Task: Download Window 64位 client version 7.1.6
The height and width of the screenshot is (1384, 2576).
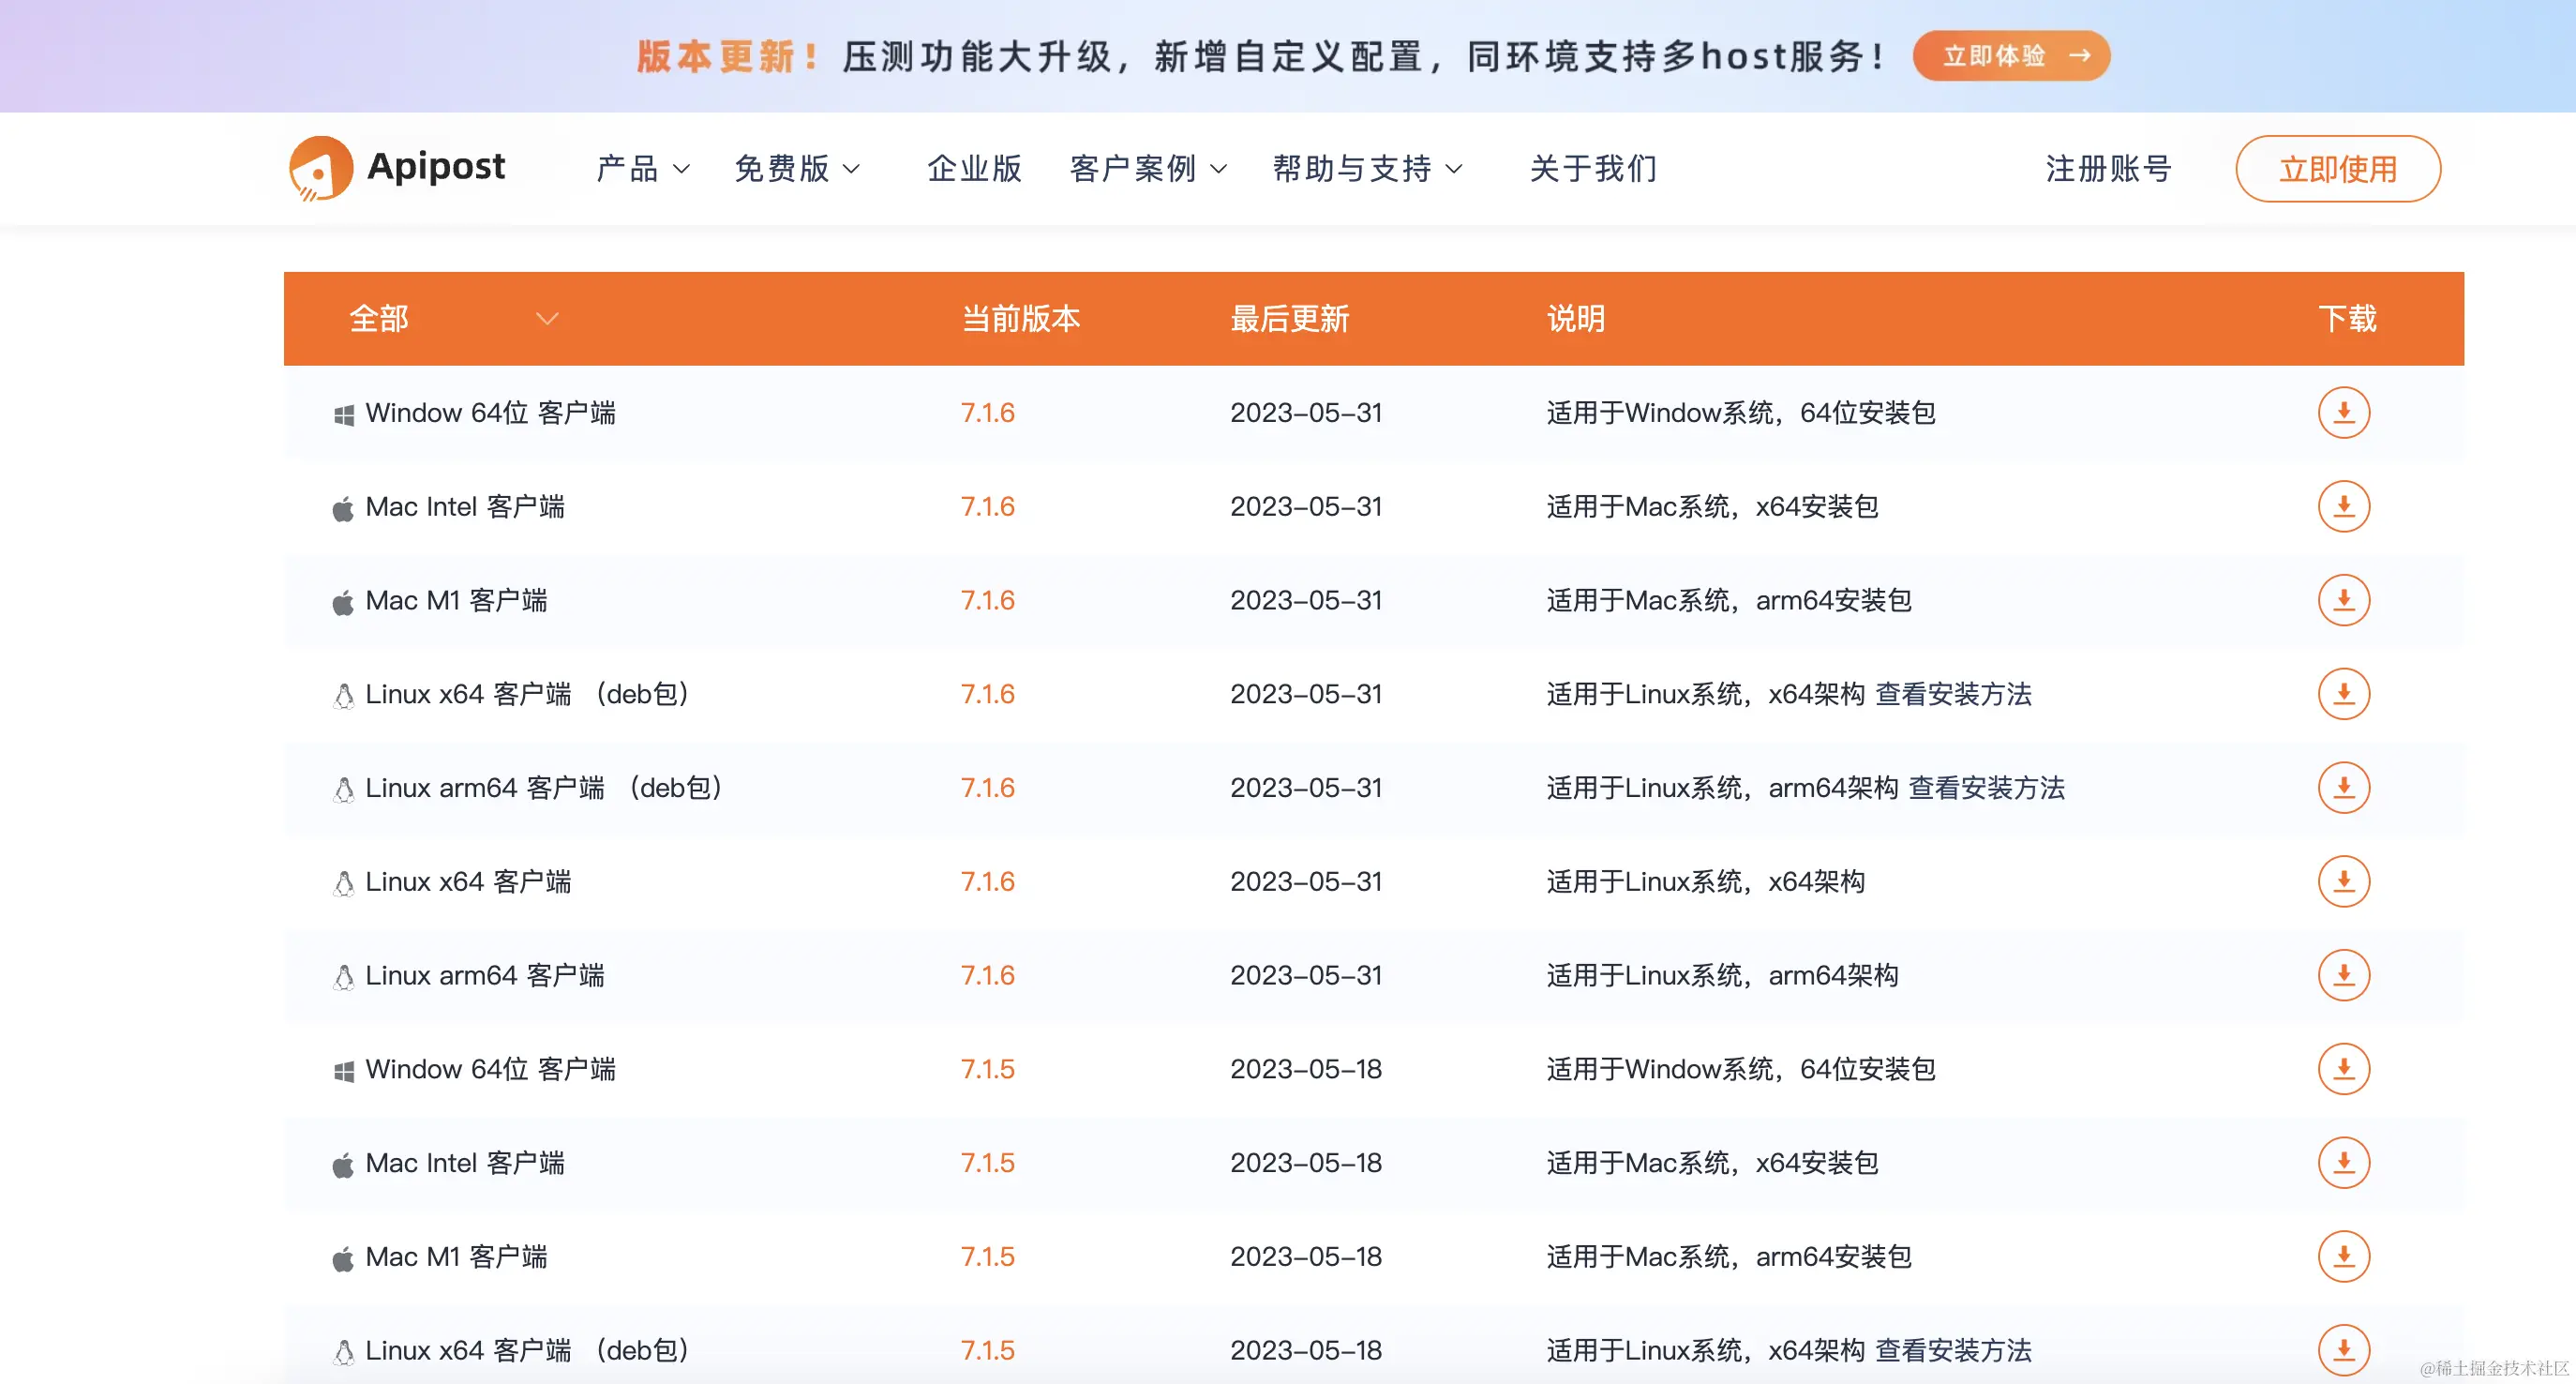Action: [x=2343, y=412]
